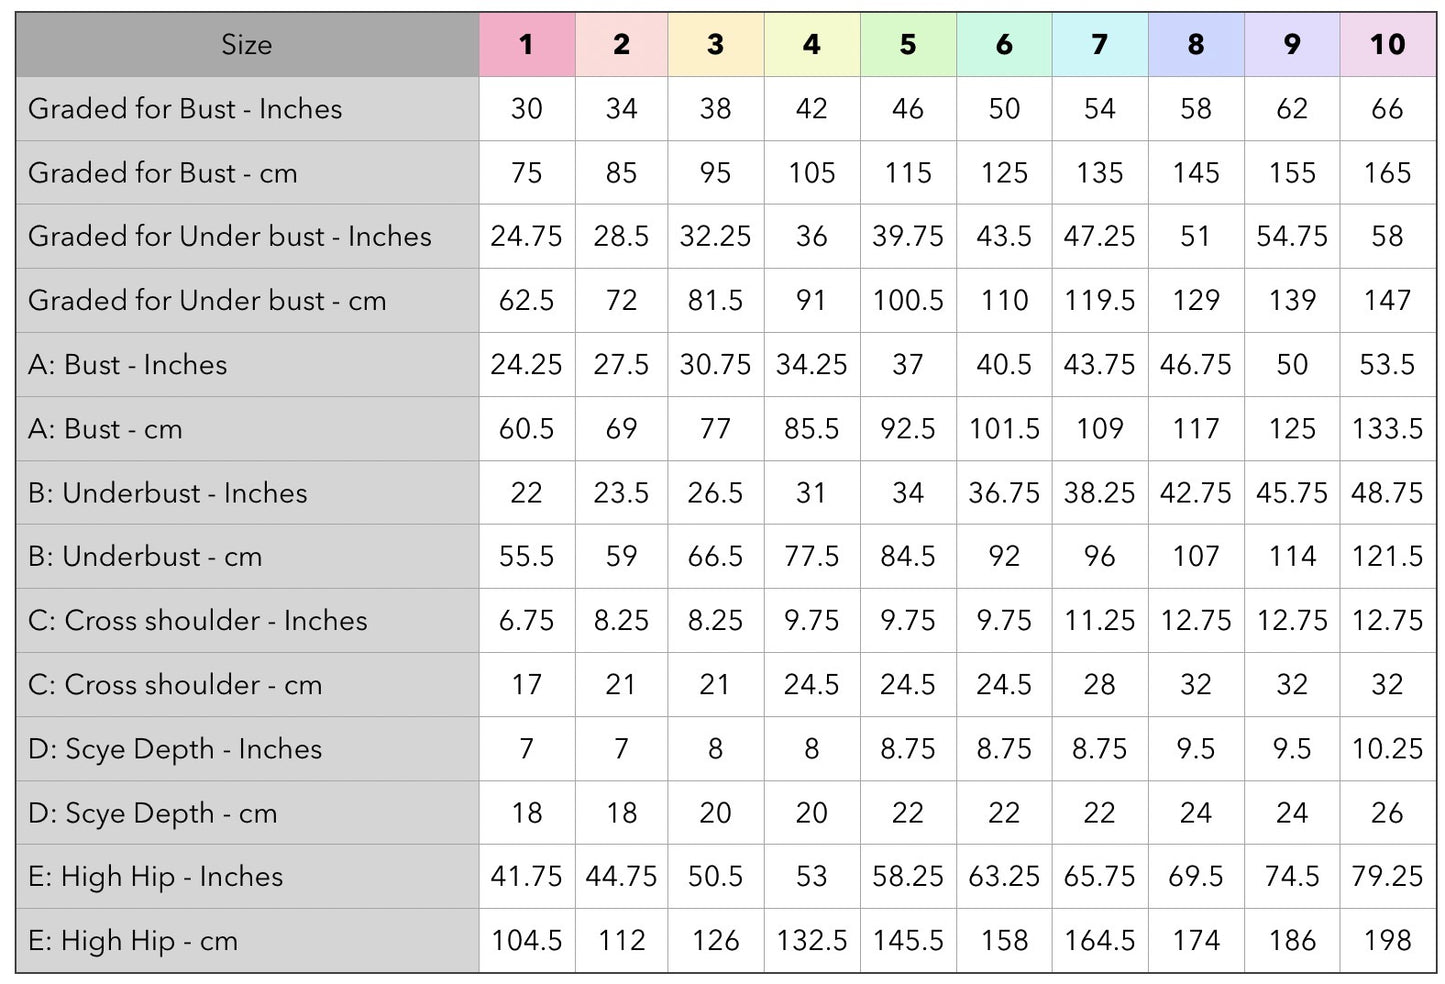Select the cell showing 133.5
The width and height of the screenshot is (1445, 984).
pos(1387,429)
